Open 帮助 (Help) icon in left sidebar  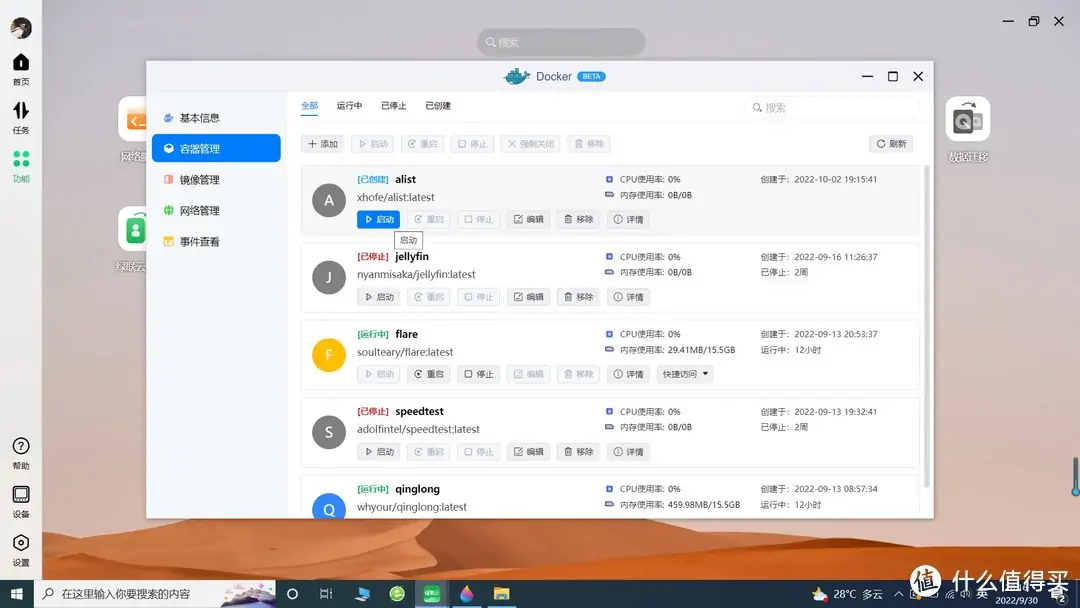click(x=20, y=446)
